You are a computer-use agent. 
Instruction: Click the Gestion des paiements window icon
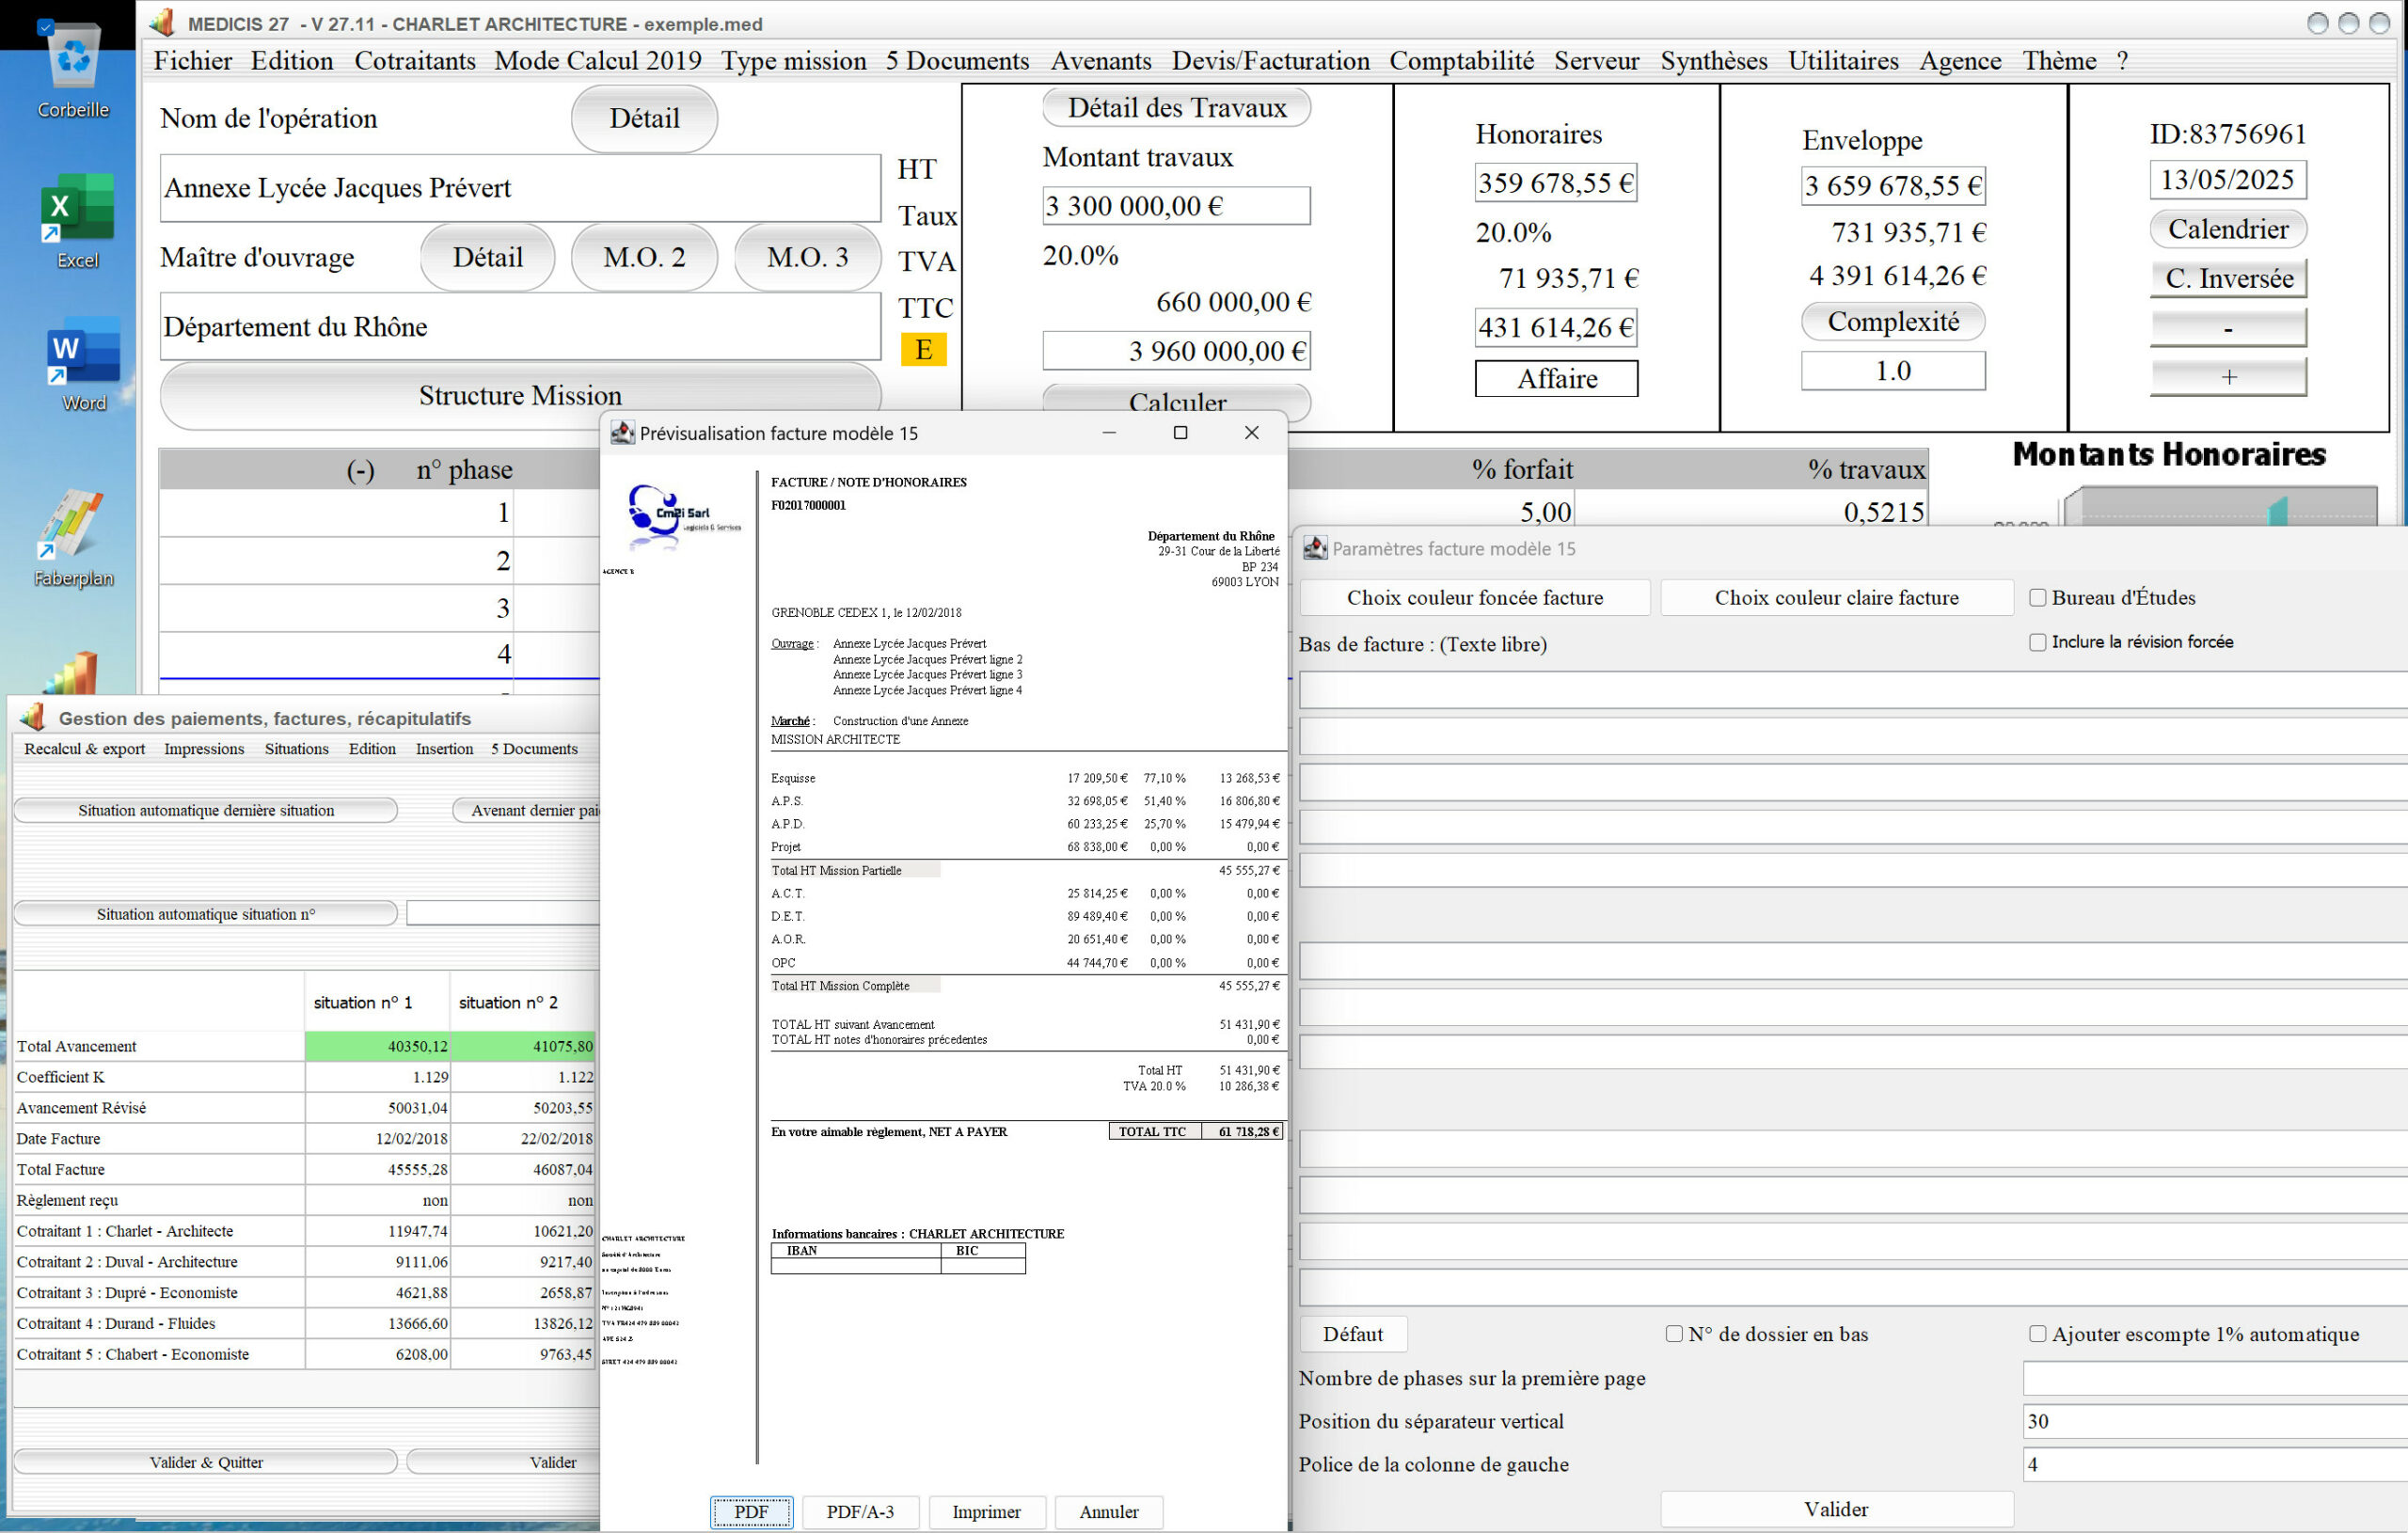point(33,717)
